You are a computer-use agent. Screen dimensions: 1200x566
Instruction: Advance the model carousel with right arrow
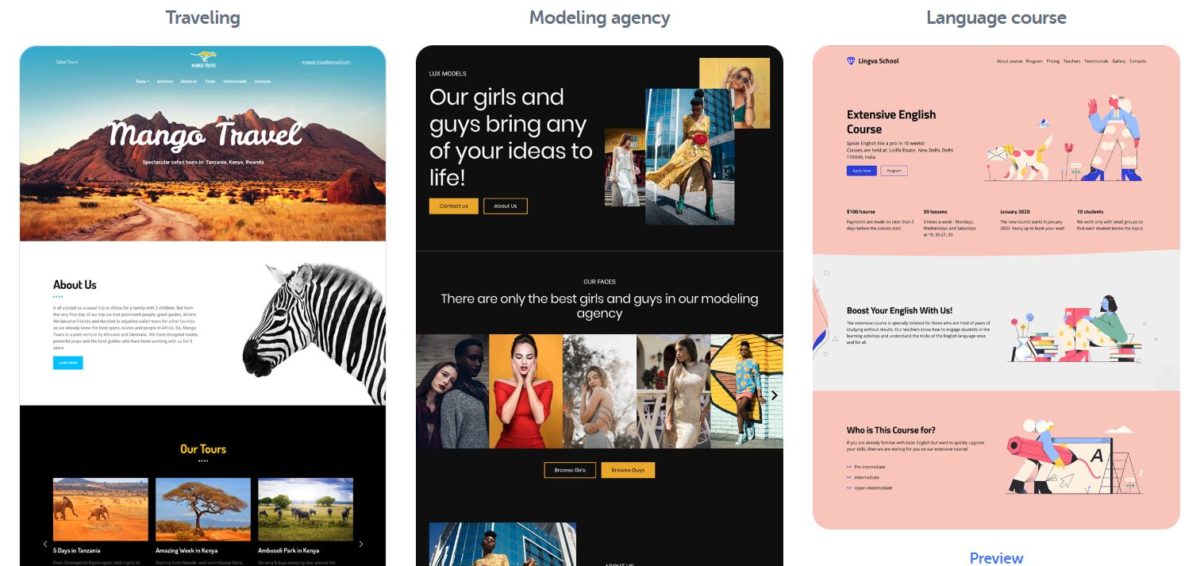[x=774, y=395]
